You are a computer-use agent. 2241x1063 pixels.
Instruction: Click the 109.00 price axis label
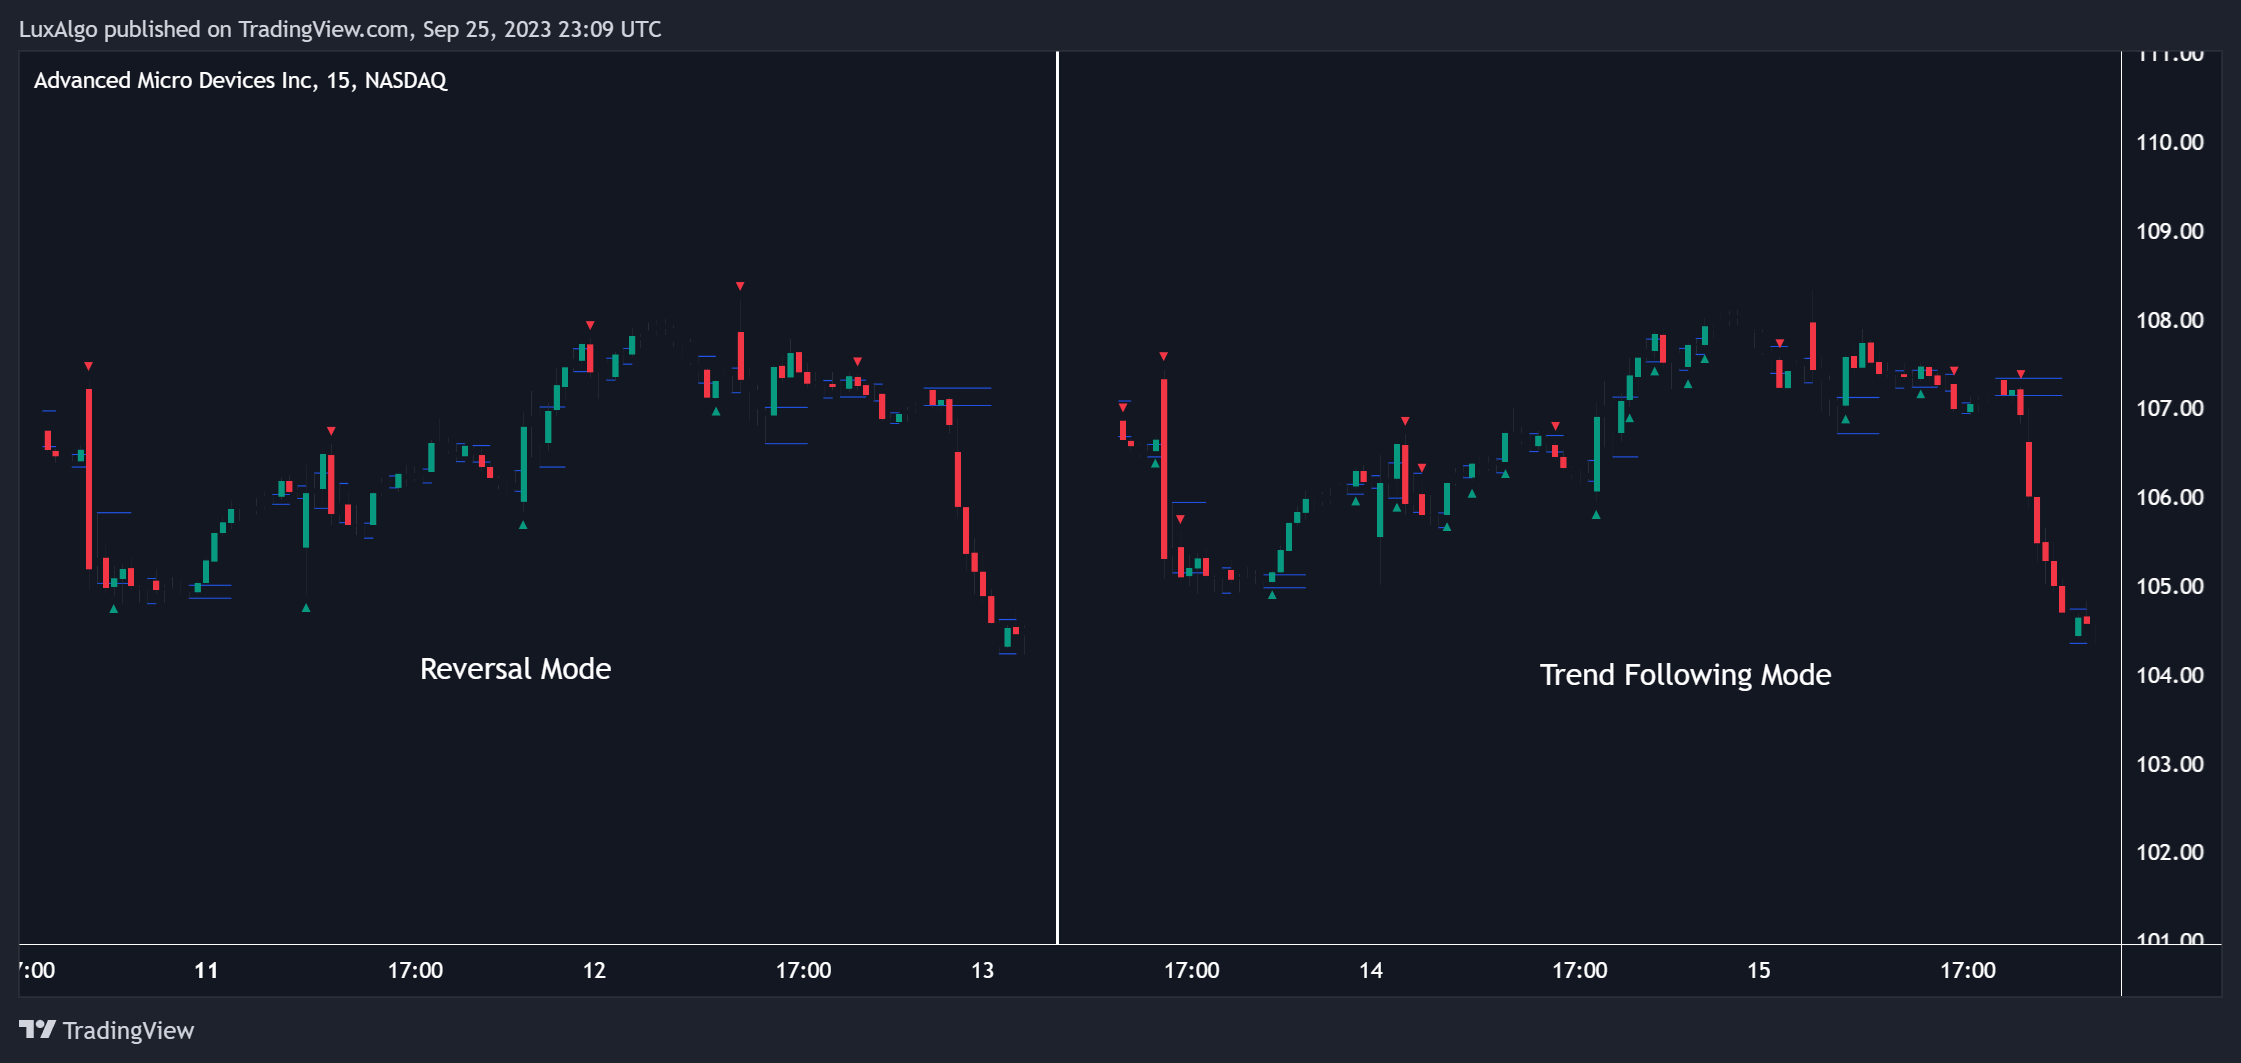2169,231
